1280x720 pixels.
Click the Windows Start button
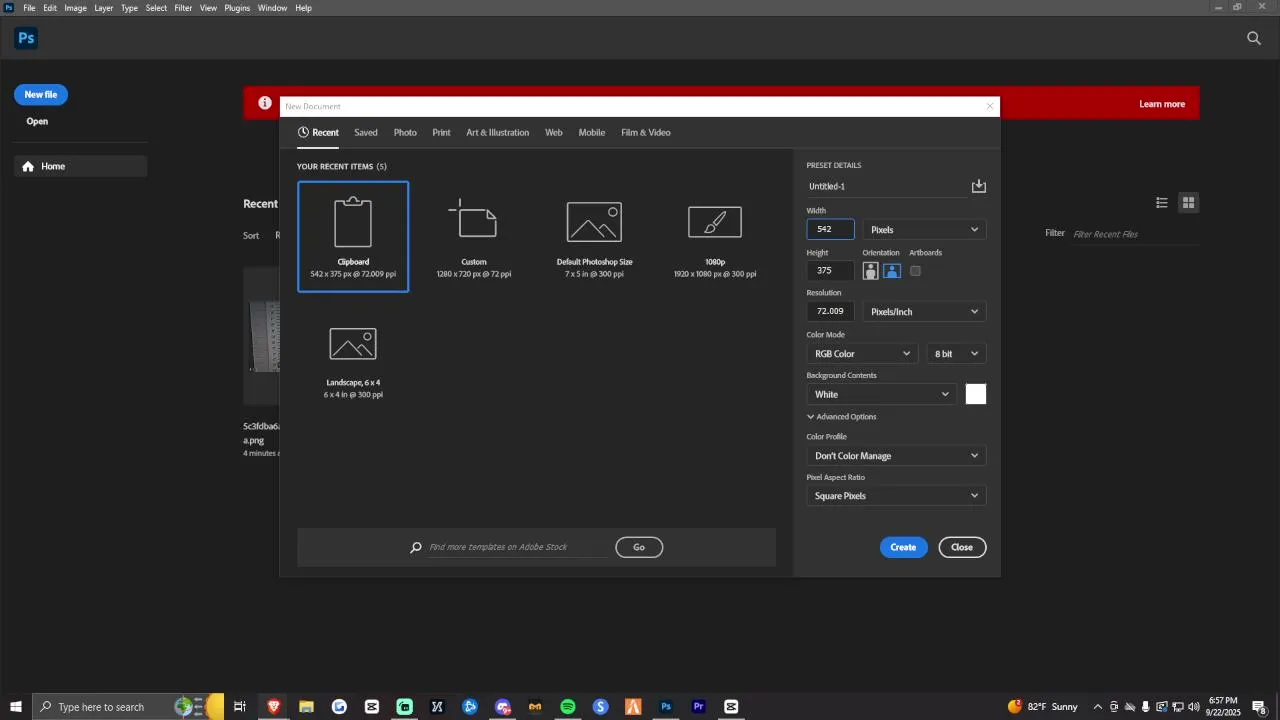pos(16,707)
